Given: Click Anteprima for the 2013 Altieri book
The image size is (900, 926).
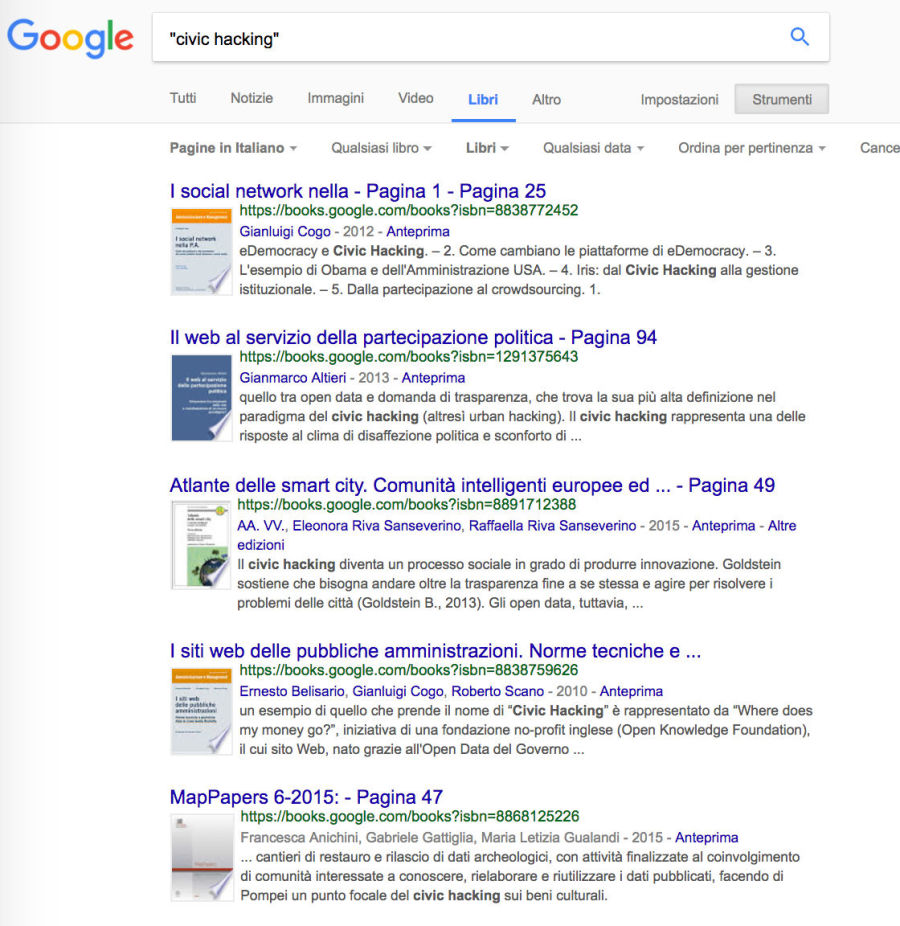Looking at the screenshot, I should pos(433,378).
